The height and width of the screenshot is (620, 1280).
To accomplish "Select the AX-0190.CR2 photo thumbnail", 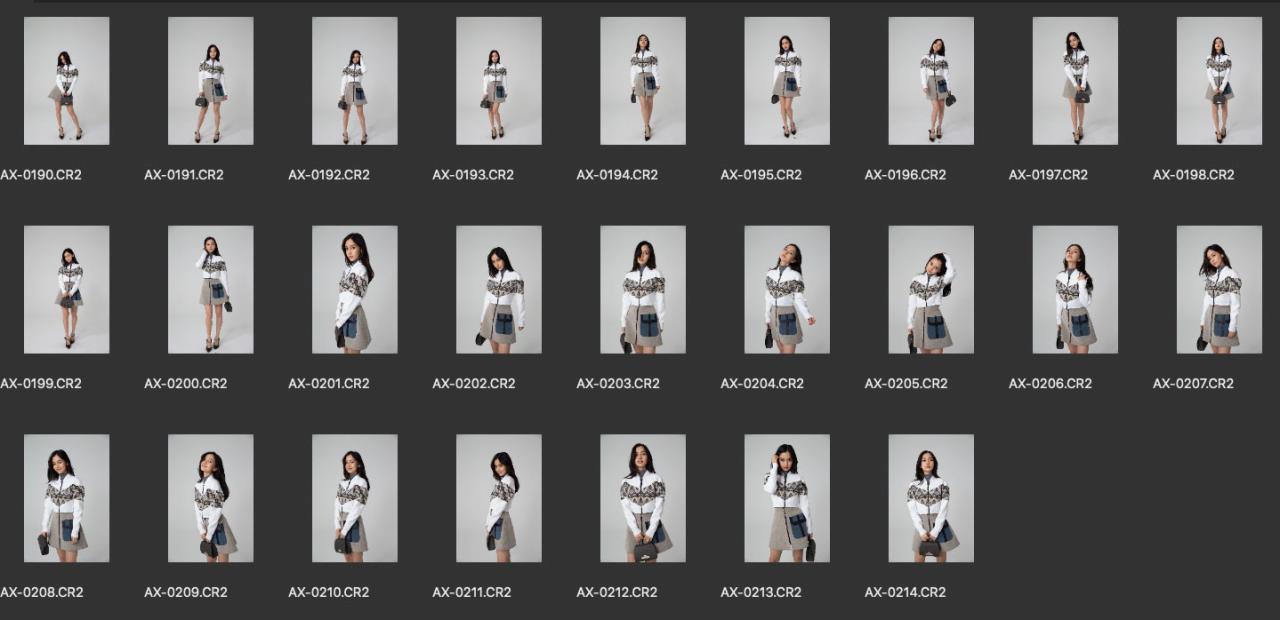I will pos(66,81).
